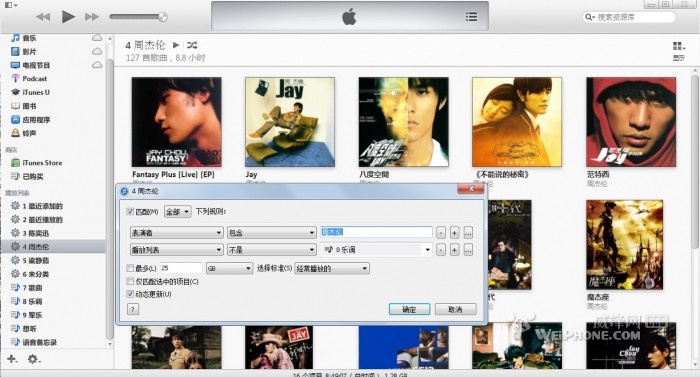Click the add playlist plus button
The height and width of the screenshot is (377, 700).
pos(12,359)
